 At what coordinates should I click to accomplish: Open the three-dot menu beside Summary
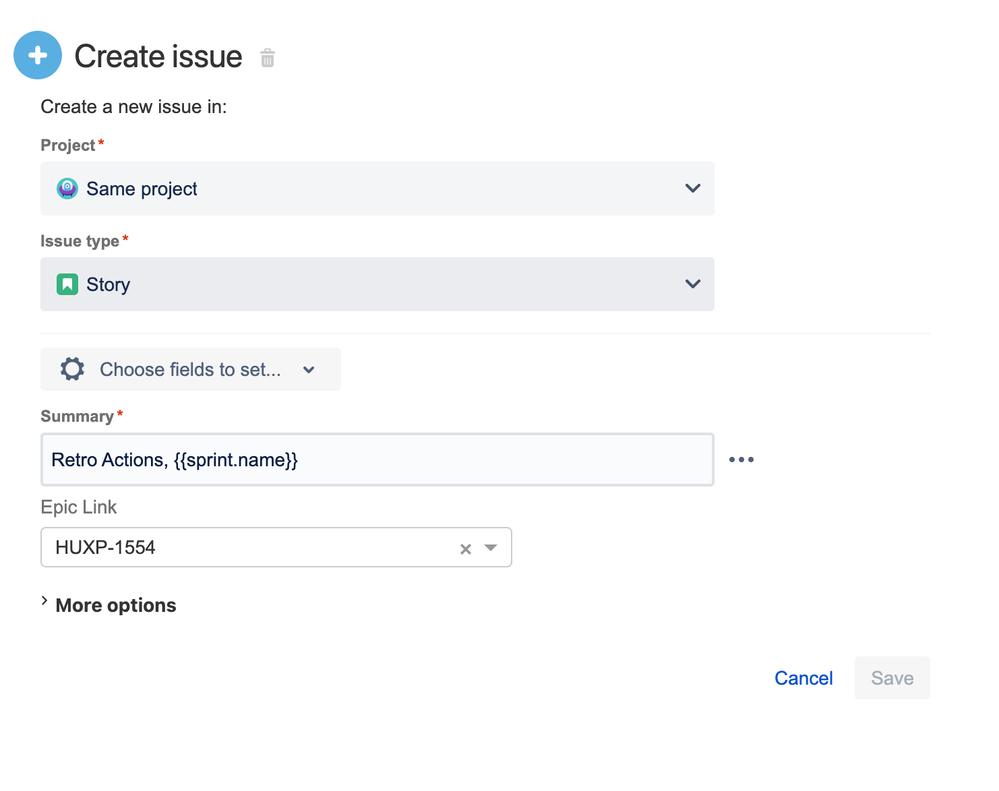pyautogui.click(x=741, y=460)
